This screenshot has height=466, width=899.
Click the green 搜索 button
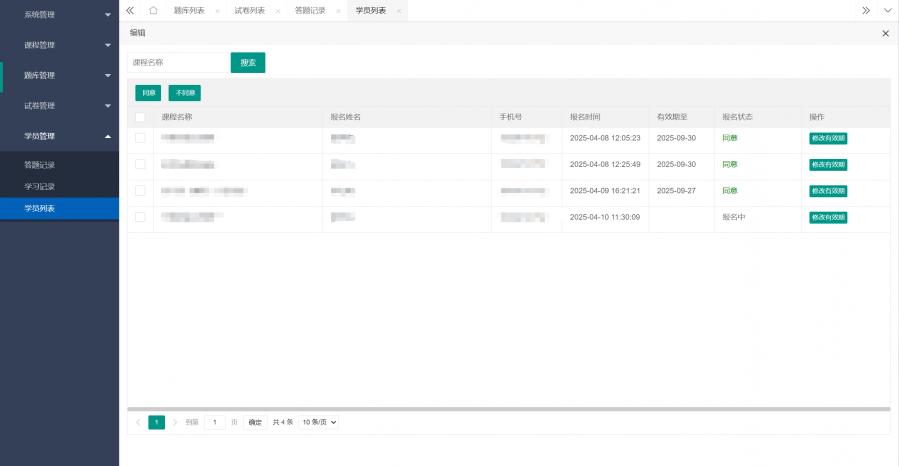[x=247, y=62]
